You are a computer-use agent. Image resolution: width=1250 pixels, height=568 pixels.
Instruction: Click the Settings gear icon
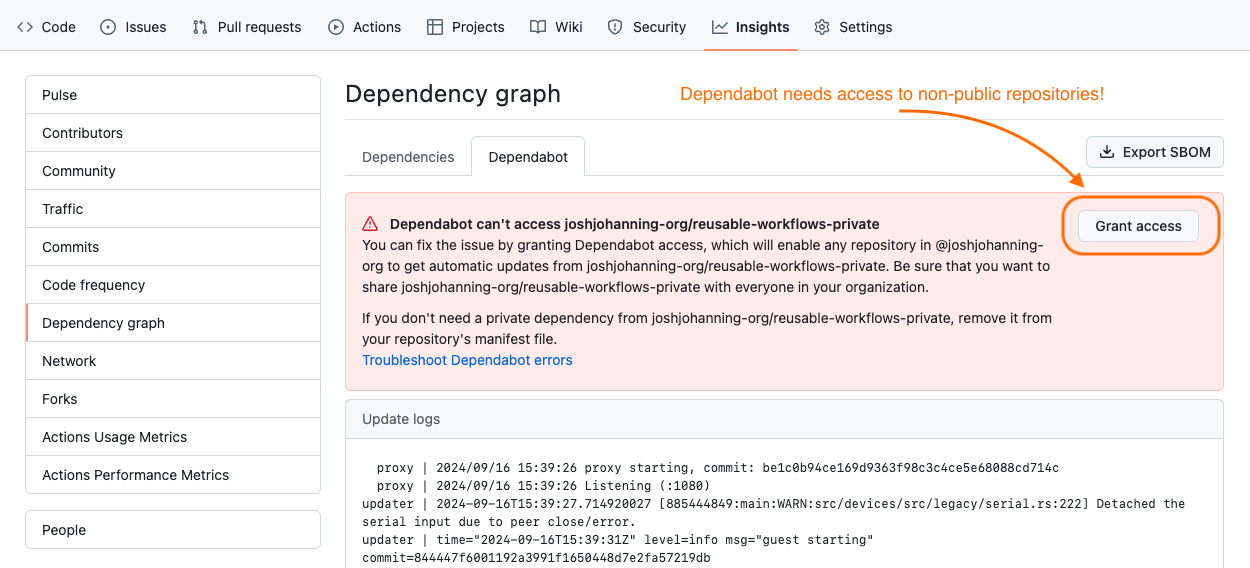tap(822, 27)
